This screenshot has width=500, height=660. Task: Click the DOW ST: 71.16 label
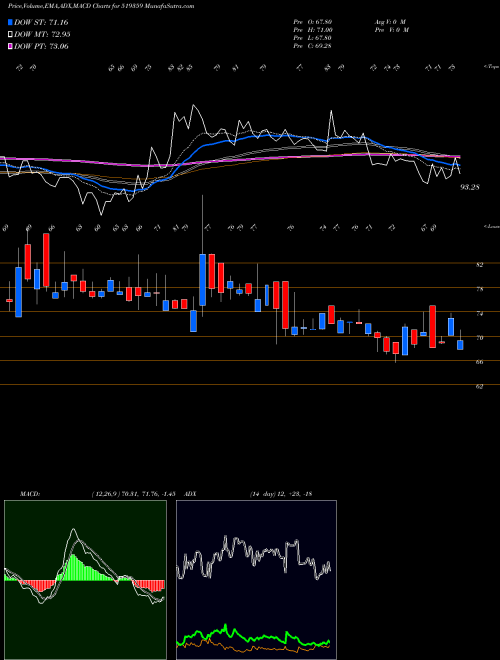tap(41, 22)
